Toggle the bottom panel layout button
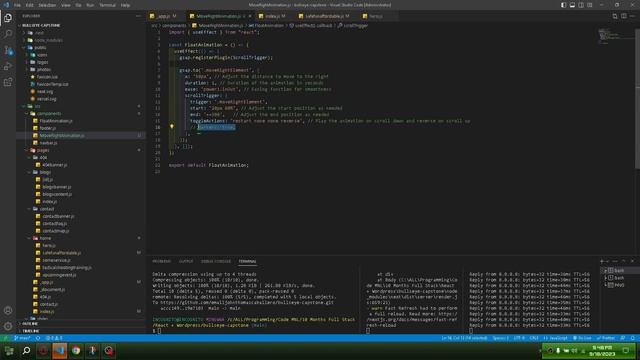This screenshot has height=360, width=640. 572,5
